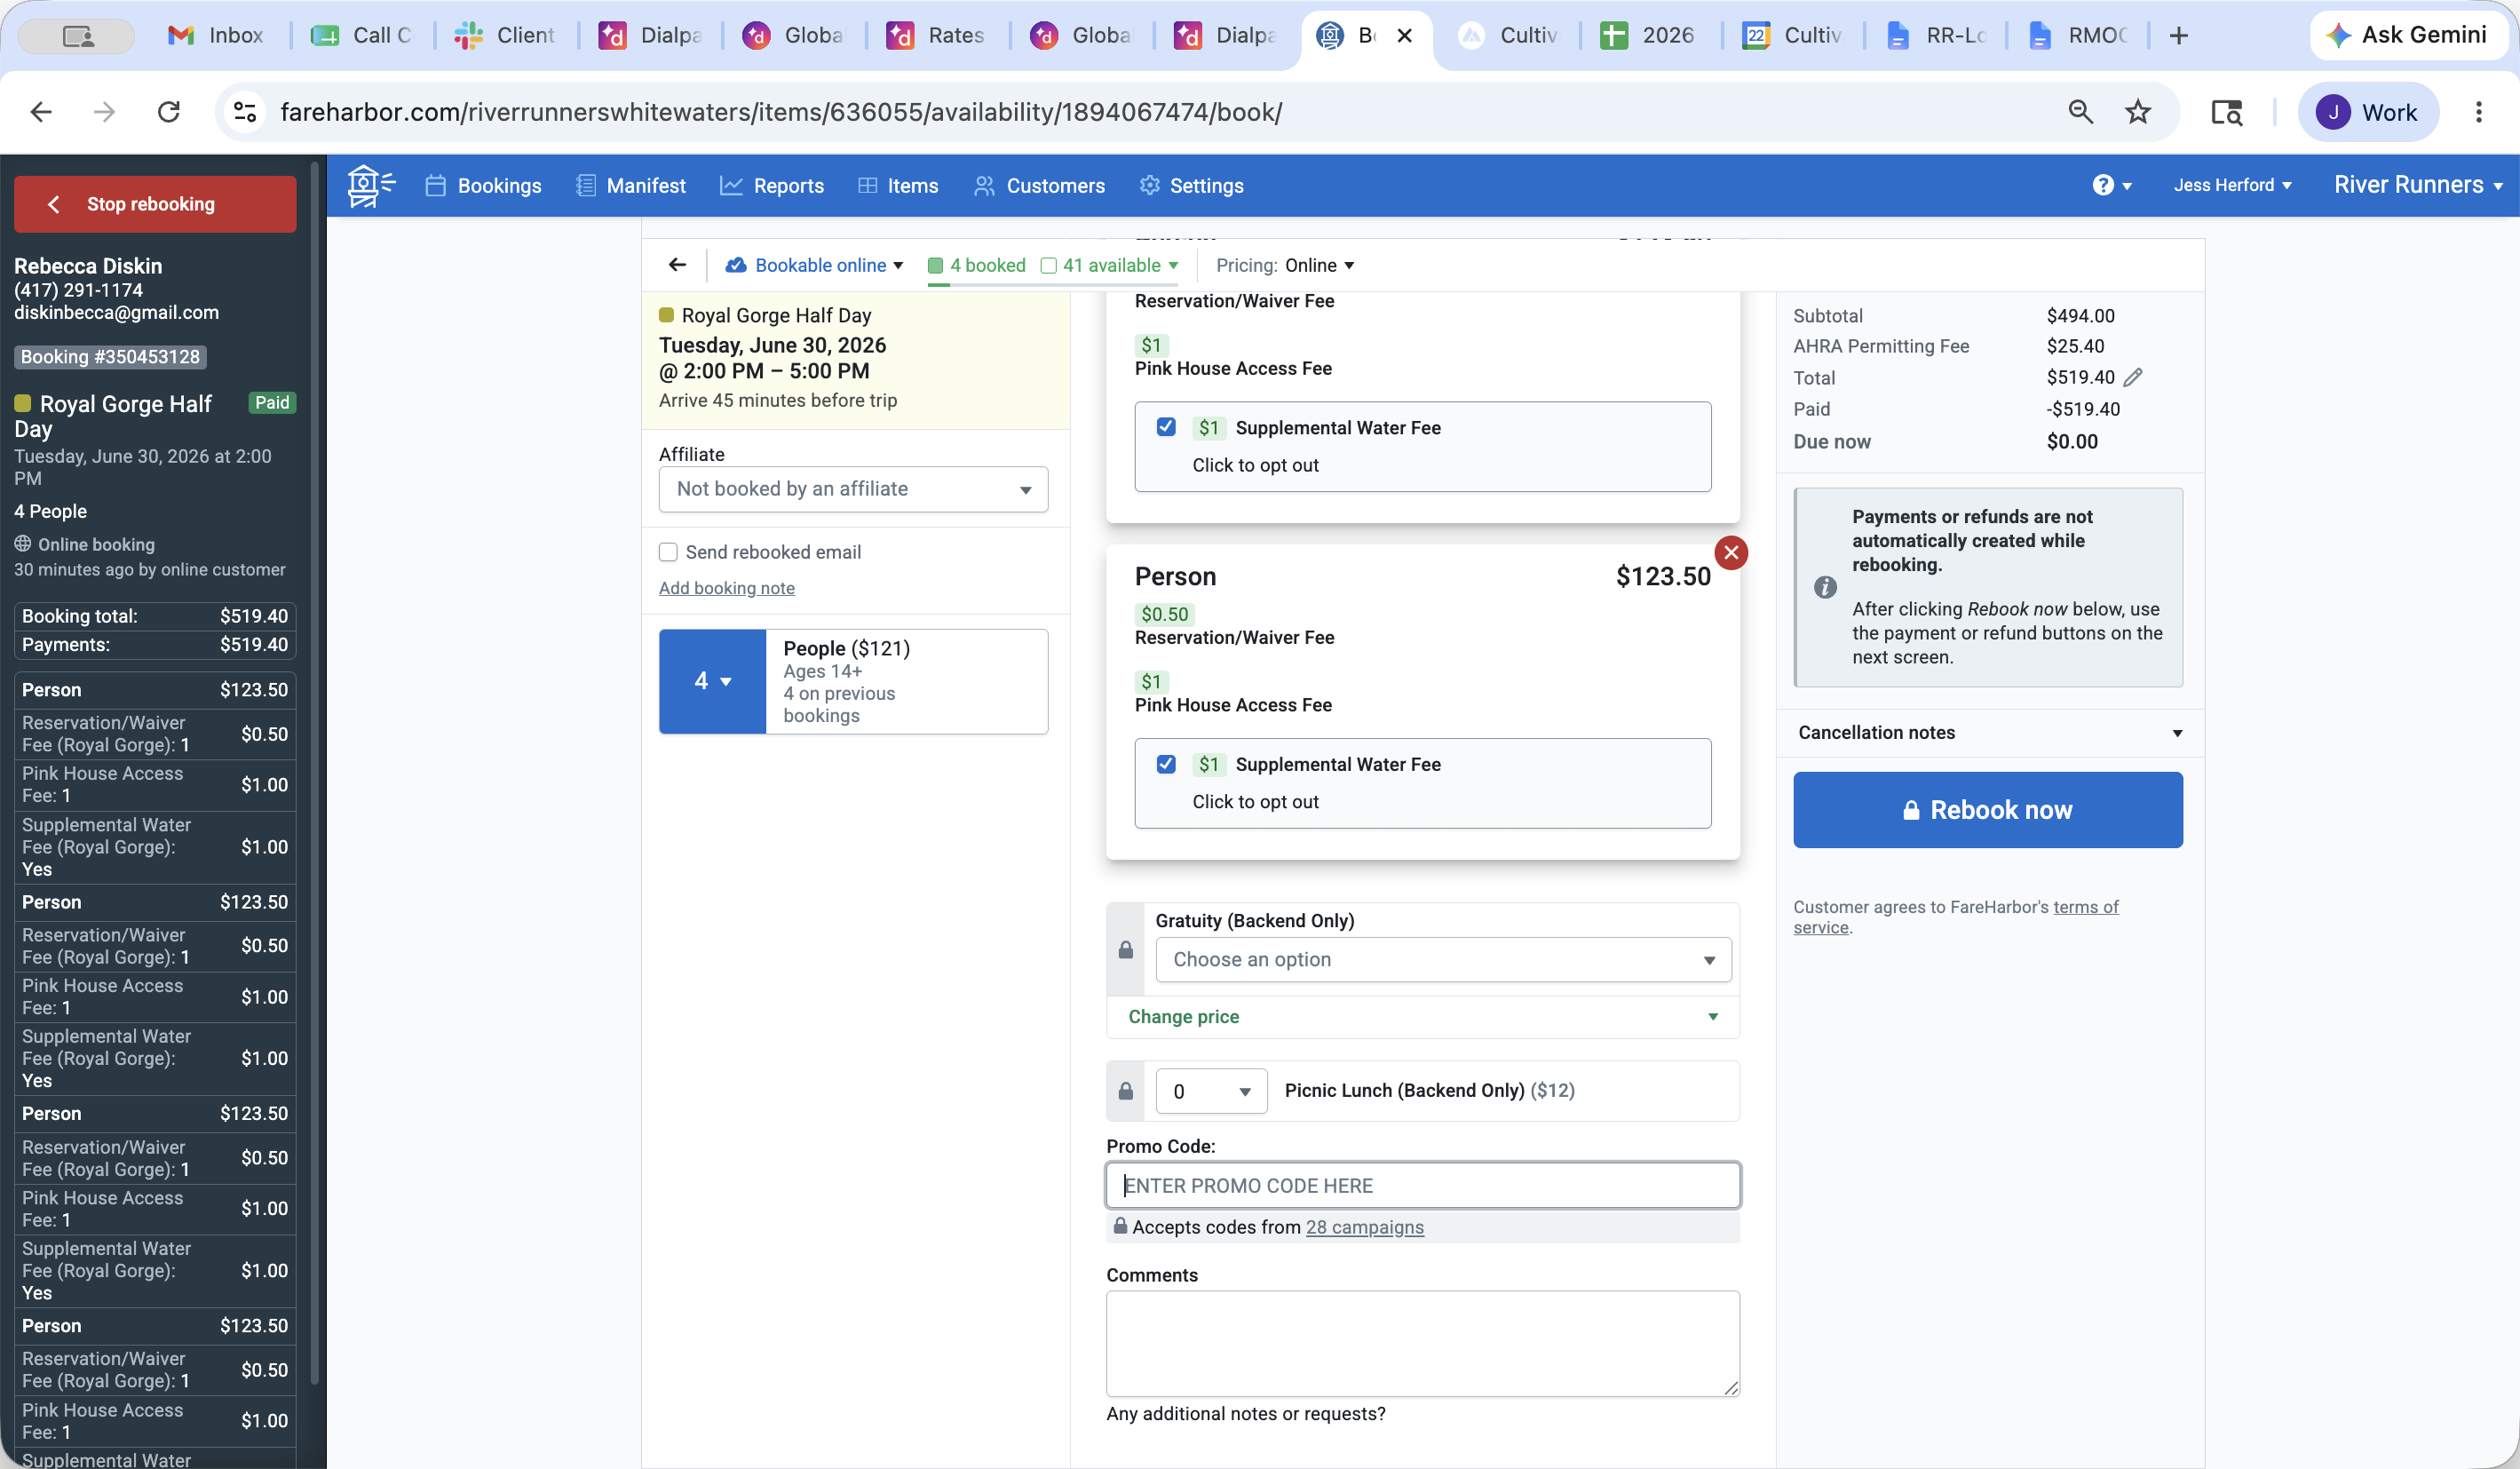Viewport: 2520px width, 1469px height.
Task: Click the 4 booked capacity indicator
Action: pos(976,265)
